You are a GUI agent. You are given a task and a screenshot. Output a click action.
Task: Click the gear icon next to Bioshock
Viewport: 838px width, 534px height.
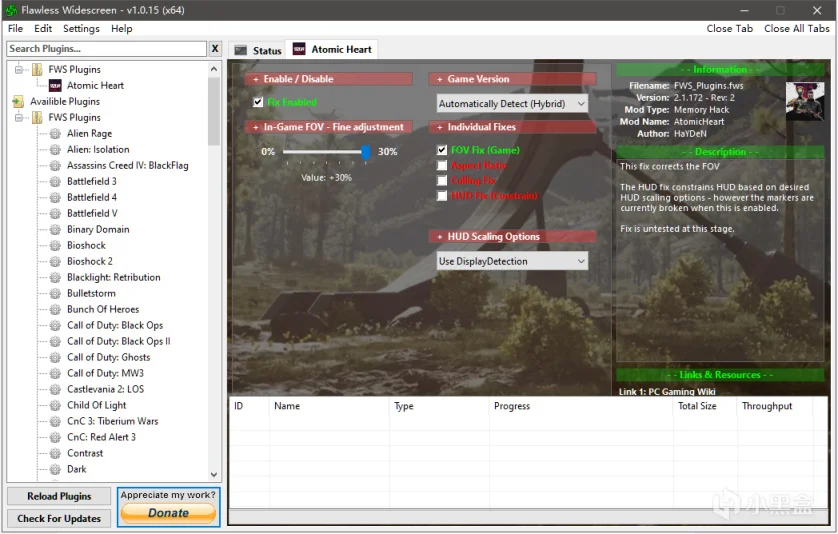55,246
